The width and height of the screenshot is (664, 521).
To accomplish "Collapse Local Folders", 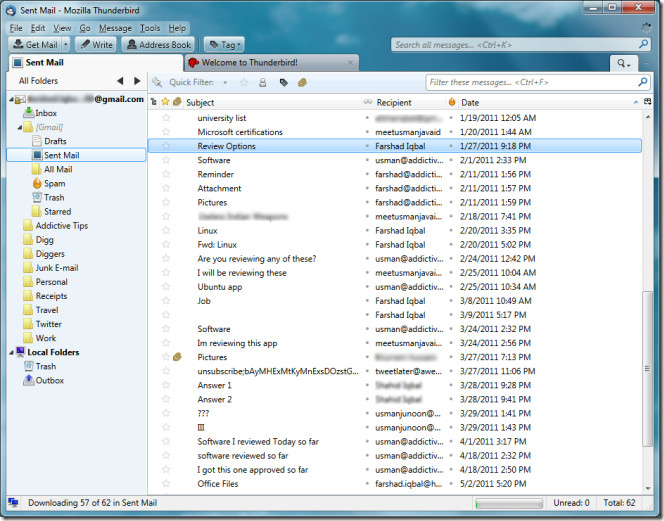I will pos(11,352).
